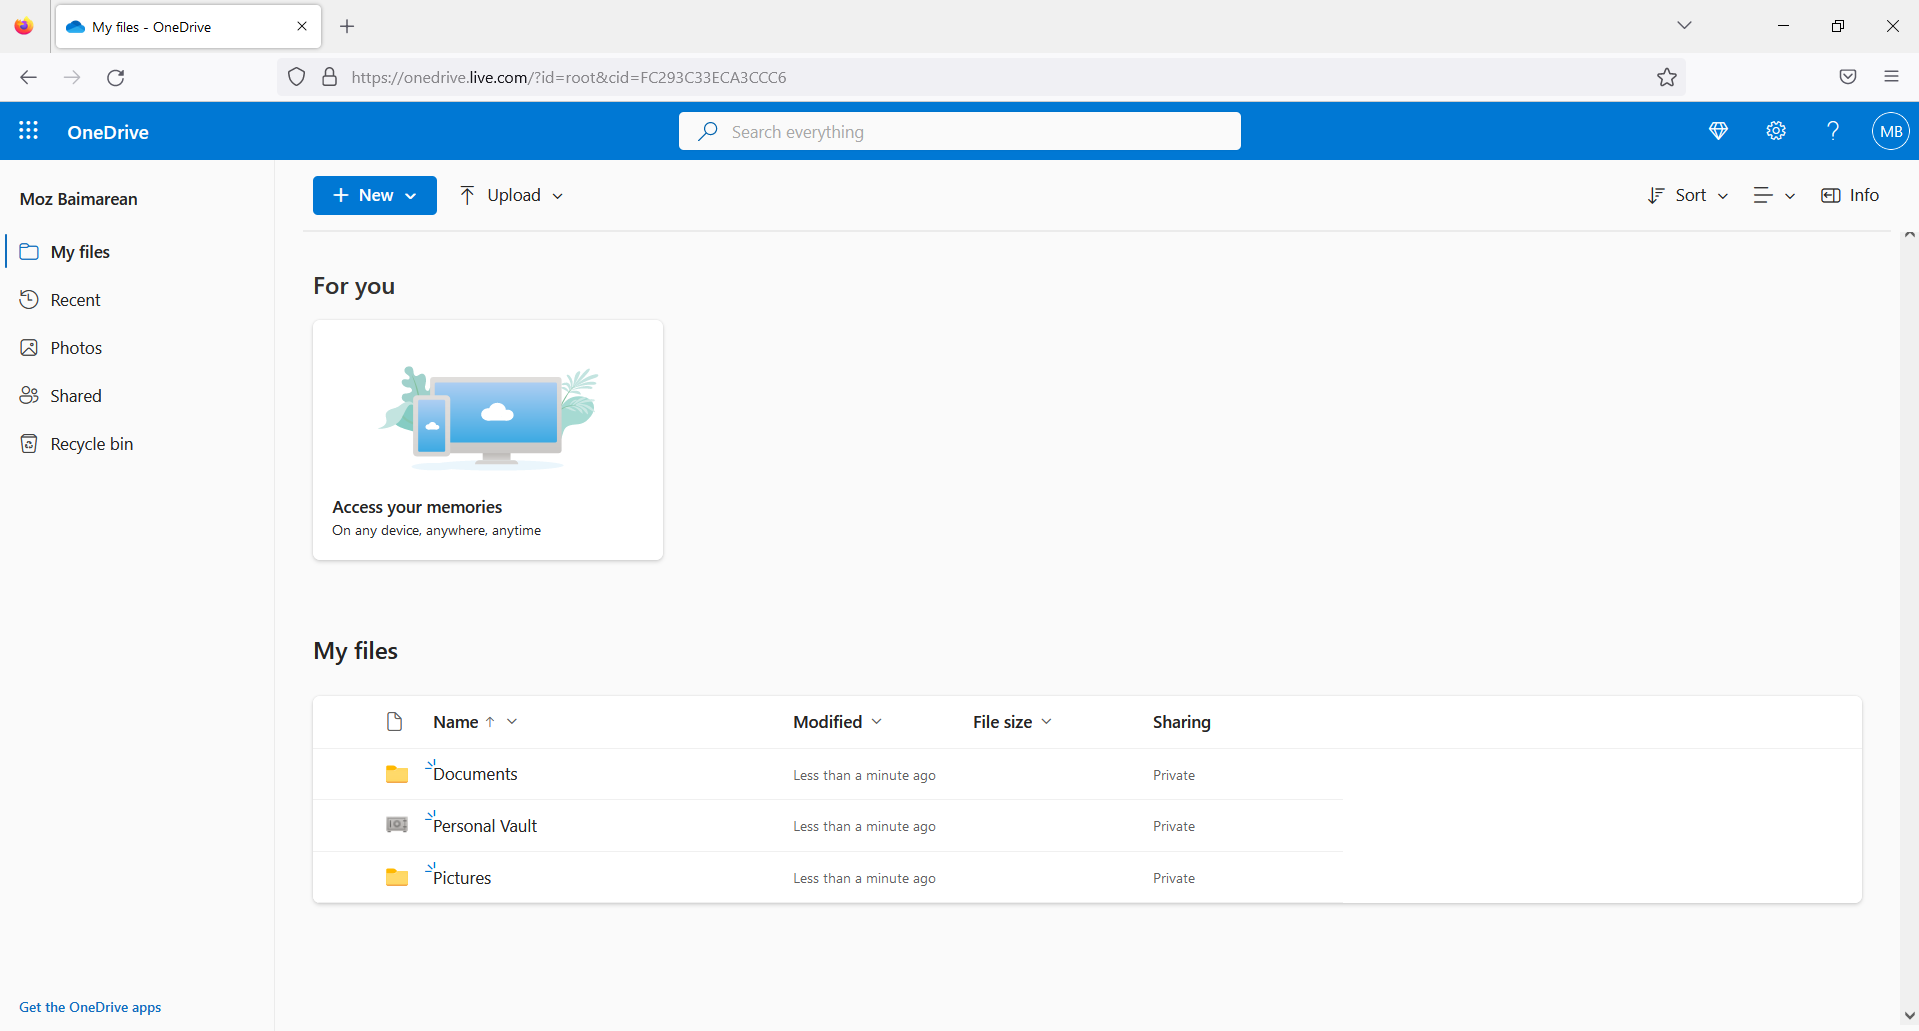Click the premium diamond icon
The image size is (1919, 1031).
pos(1718,131)
